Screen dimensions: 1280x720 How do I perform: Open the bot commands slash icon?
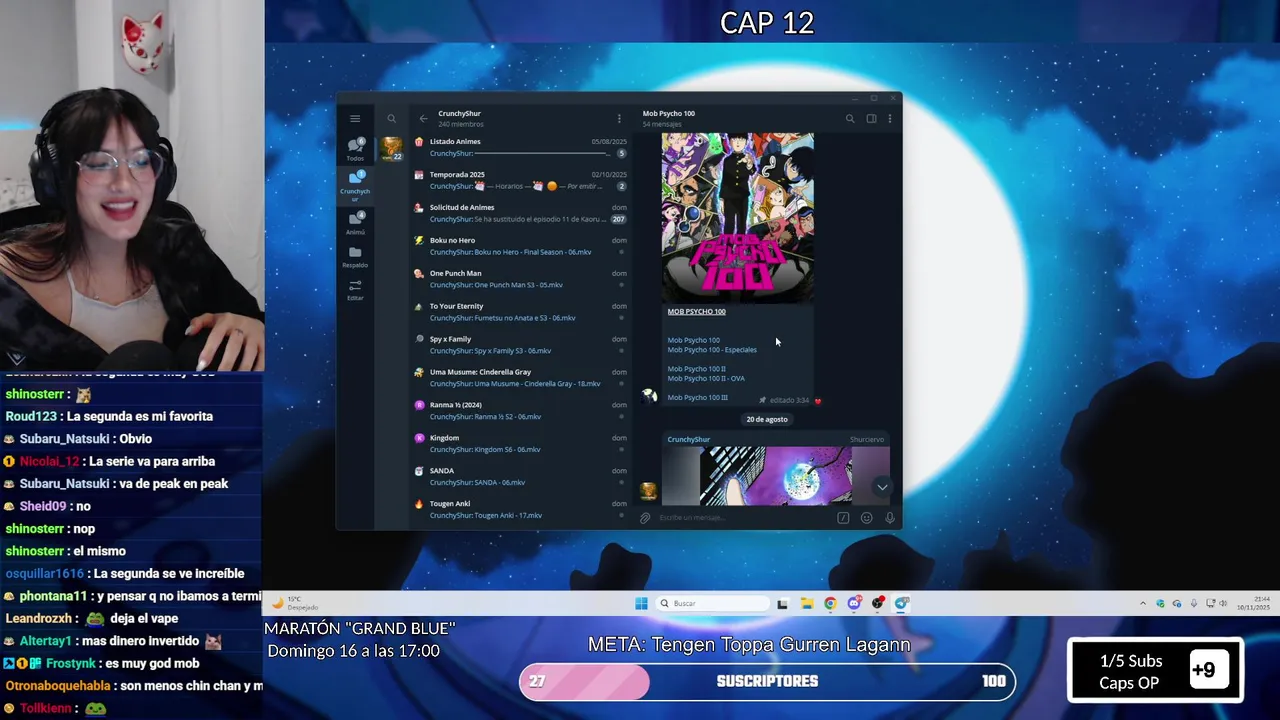[843, 518]
